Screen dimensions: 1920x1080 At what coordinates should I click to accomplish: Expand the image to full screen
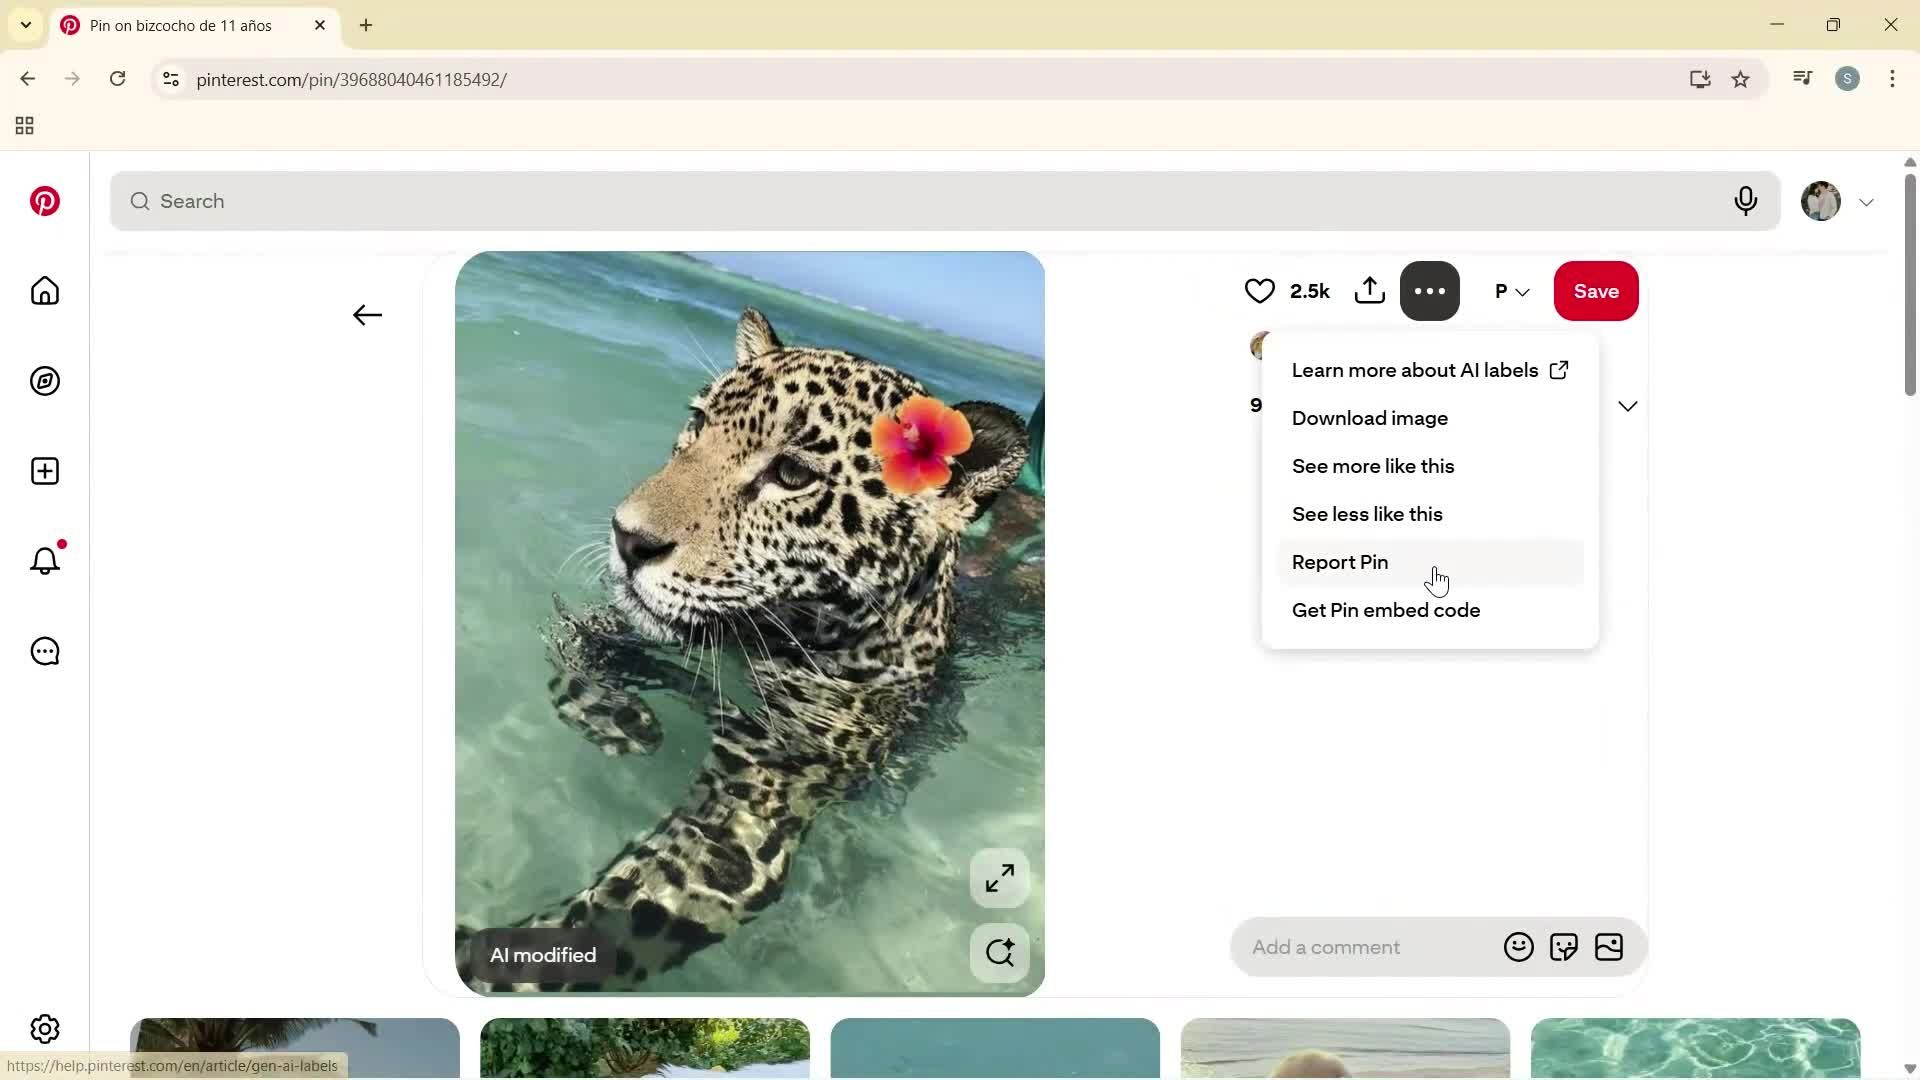click(999, 879)
